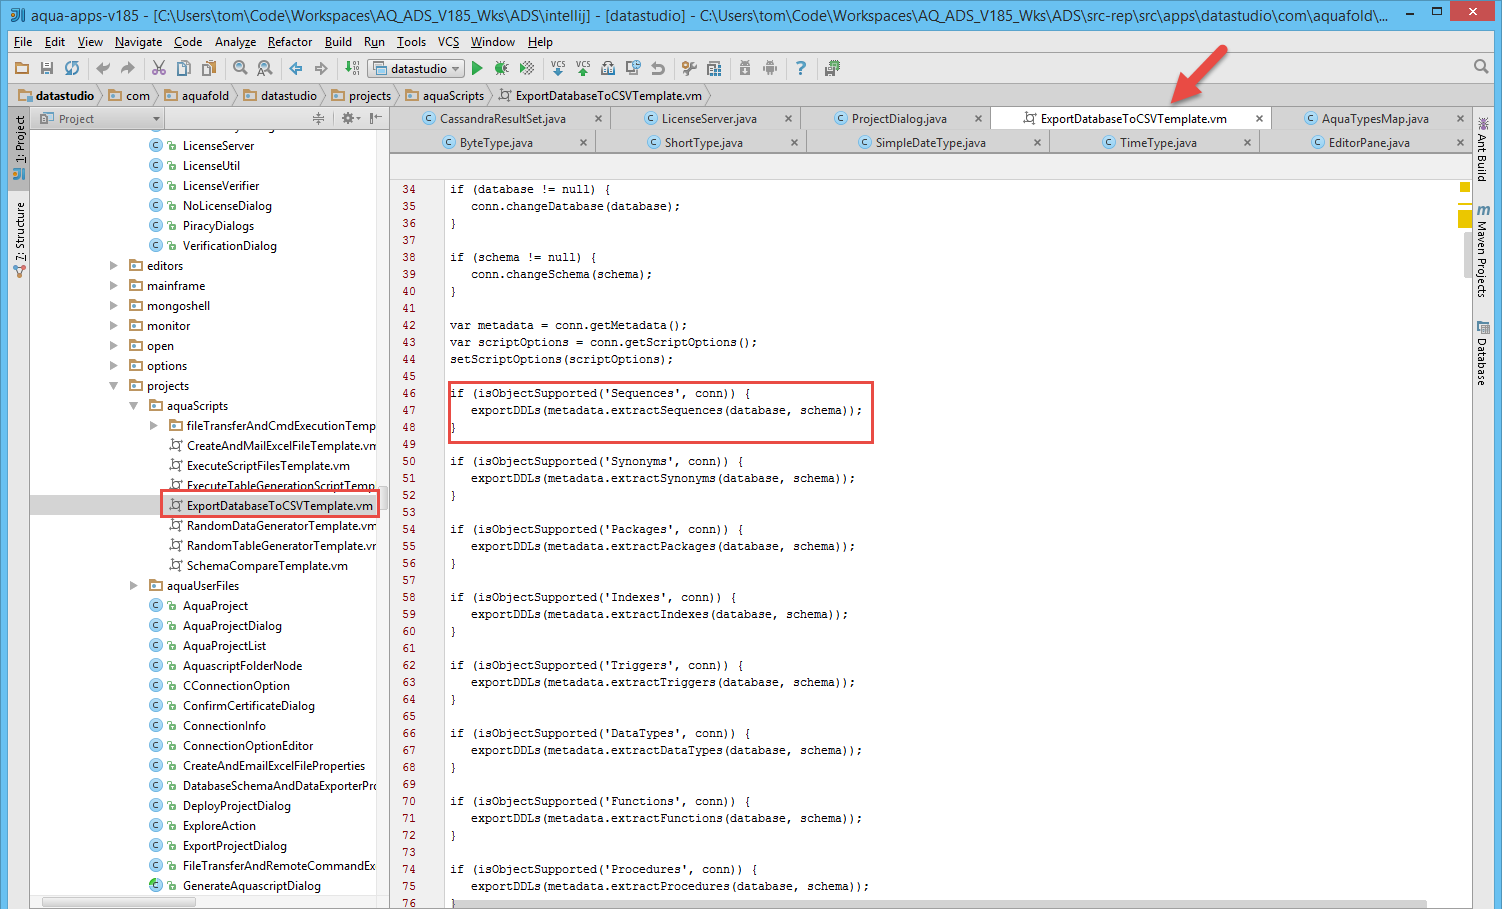The image size is (1502, 909).
Task: Click the Forward navigation arrow
Action: coord(321,68)
